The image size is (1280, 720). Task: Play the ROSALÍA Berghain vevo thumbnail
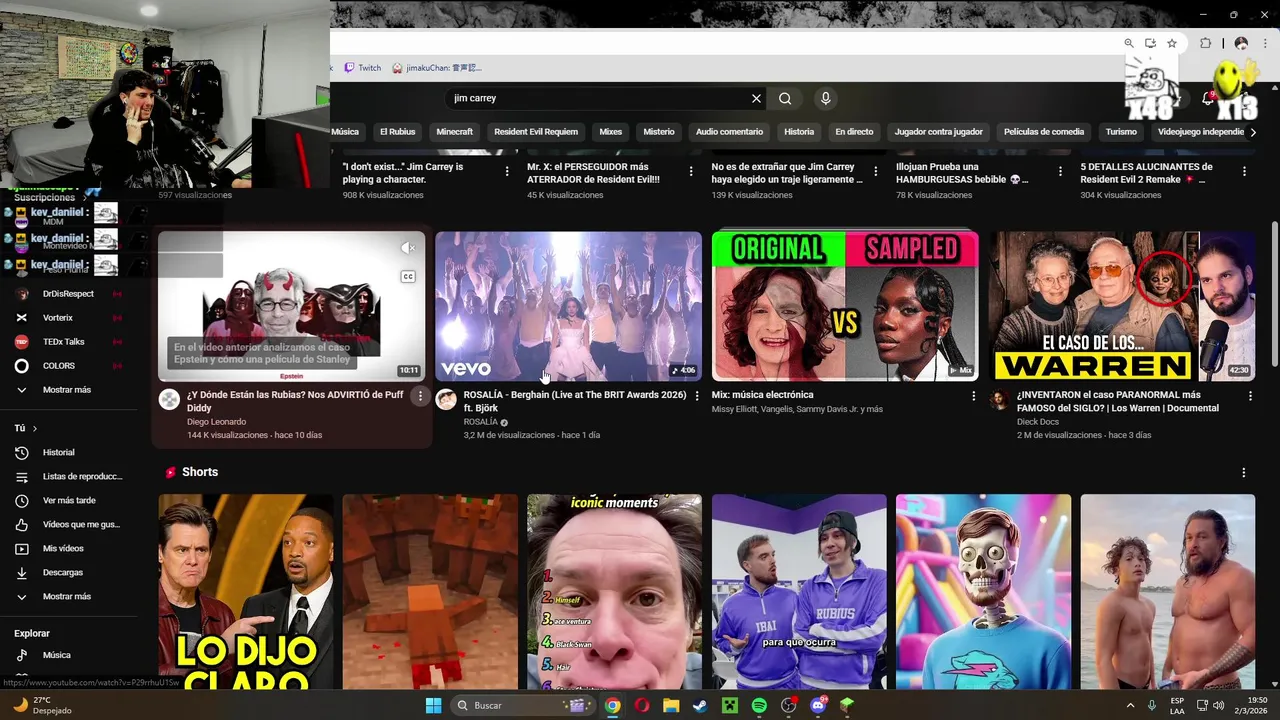click(x=569, y=306)
